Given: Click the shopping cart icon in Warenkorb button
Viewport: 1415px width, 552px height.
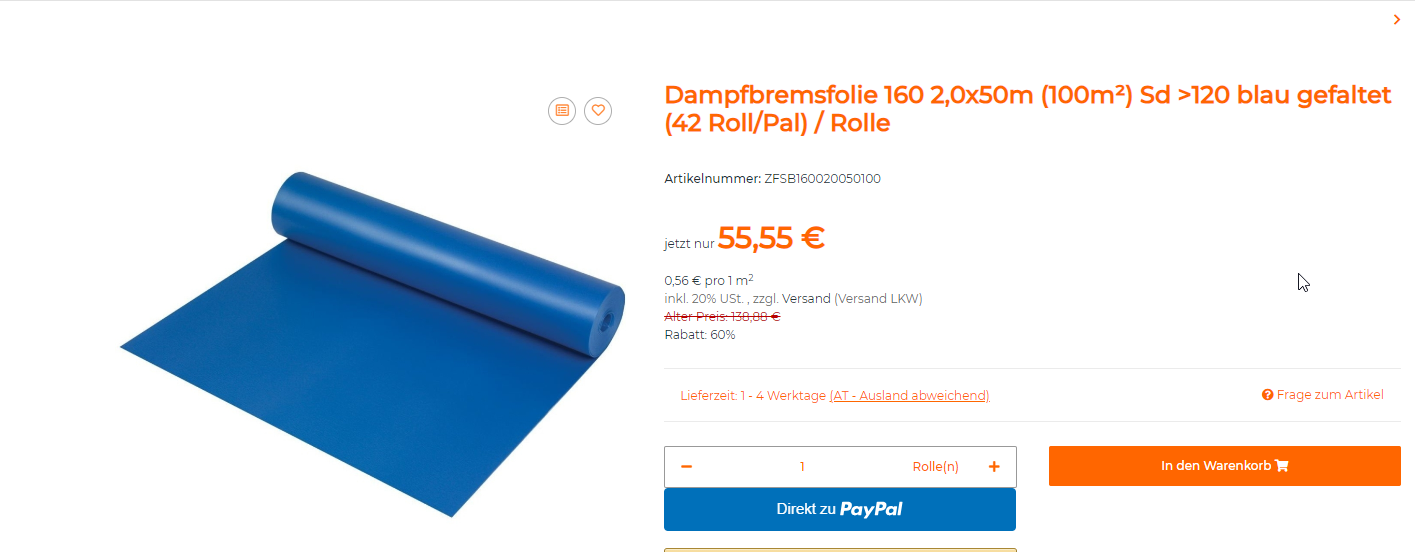Looking at the screenshot, I should click(x=1282, y=466).
